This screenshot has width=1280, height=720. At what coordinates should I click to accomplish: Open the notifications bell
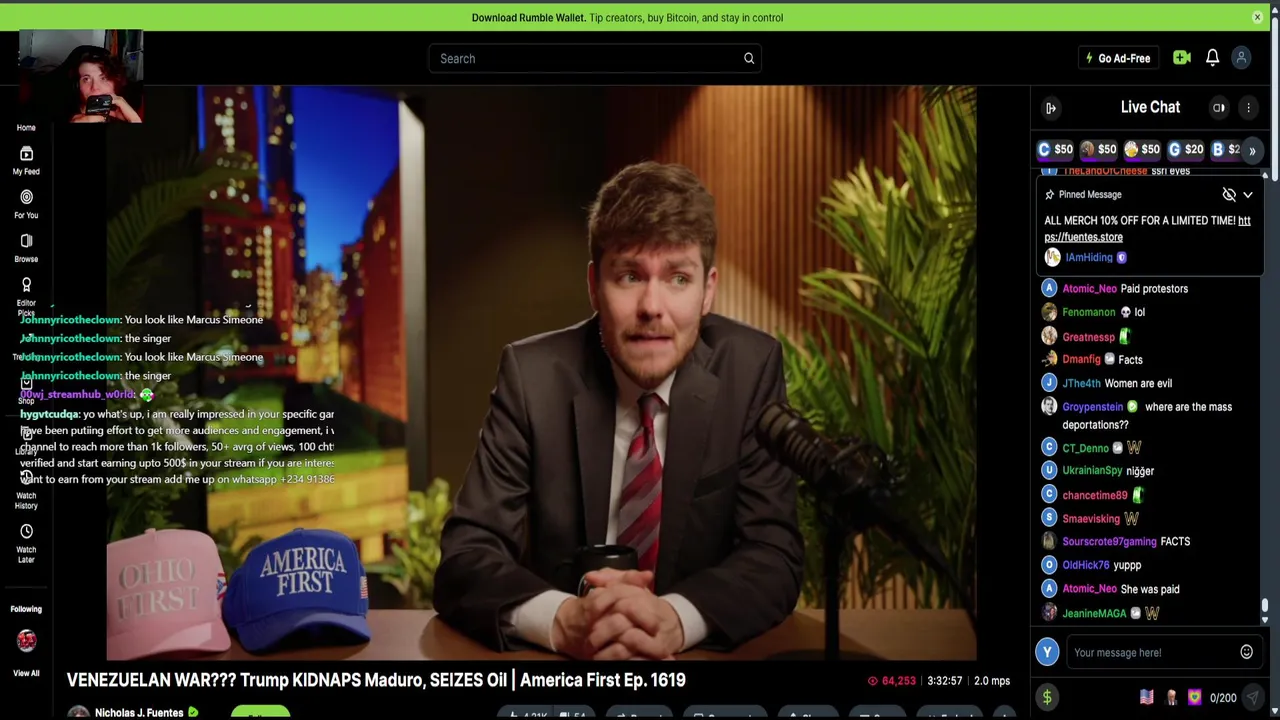point(1212,58)
